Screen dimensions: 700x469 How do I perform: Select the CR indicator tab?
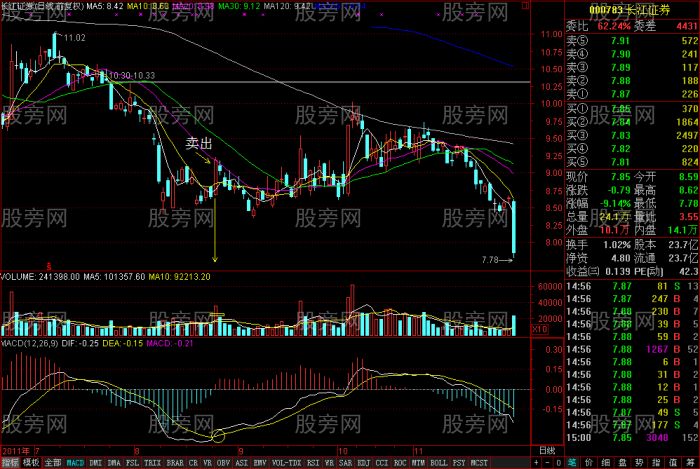tap(193, 463)
